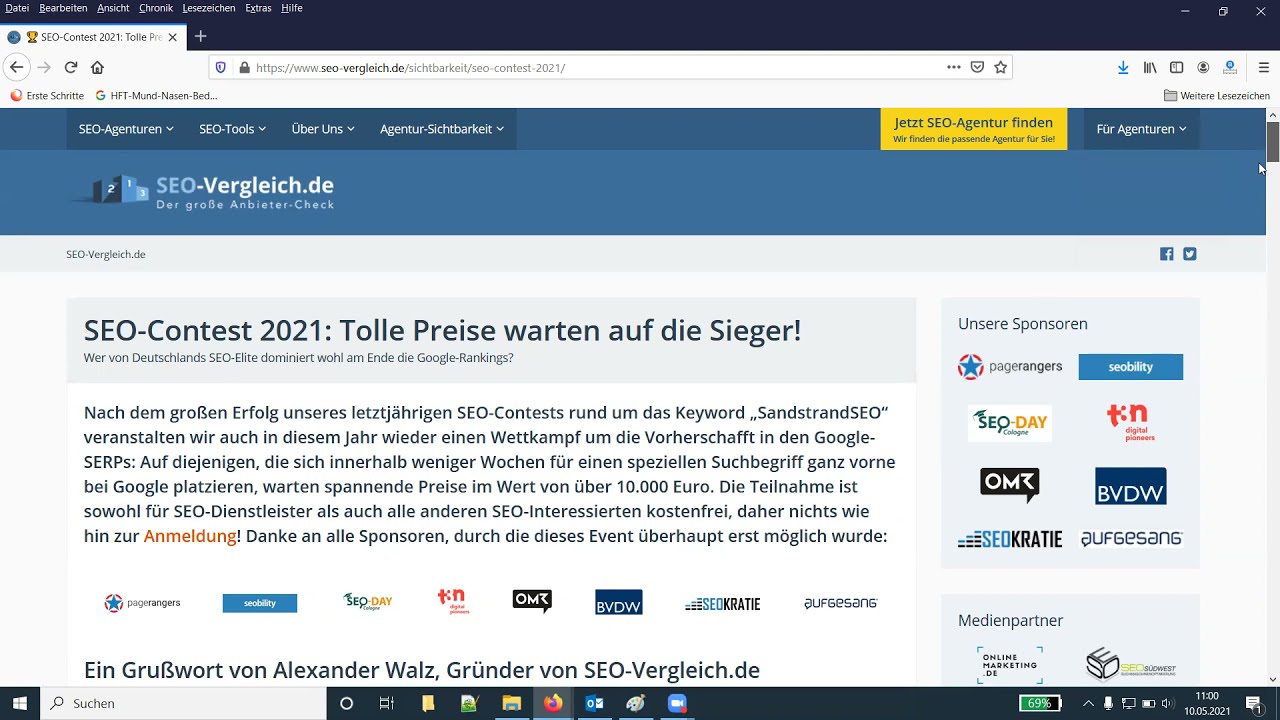Open the Firefox account icon
The image size is (1280, 720).
click(1203, 67)
